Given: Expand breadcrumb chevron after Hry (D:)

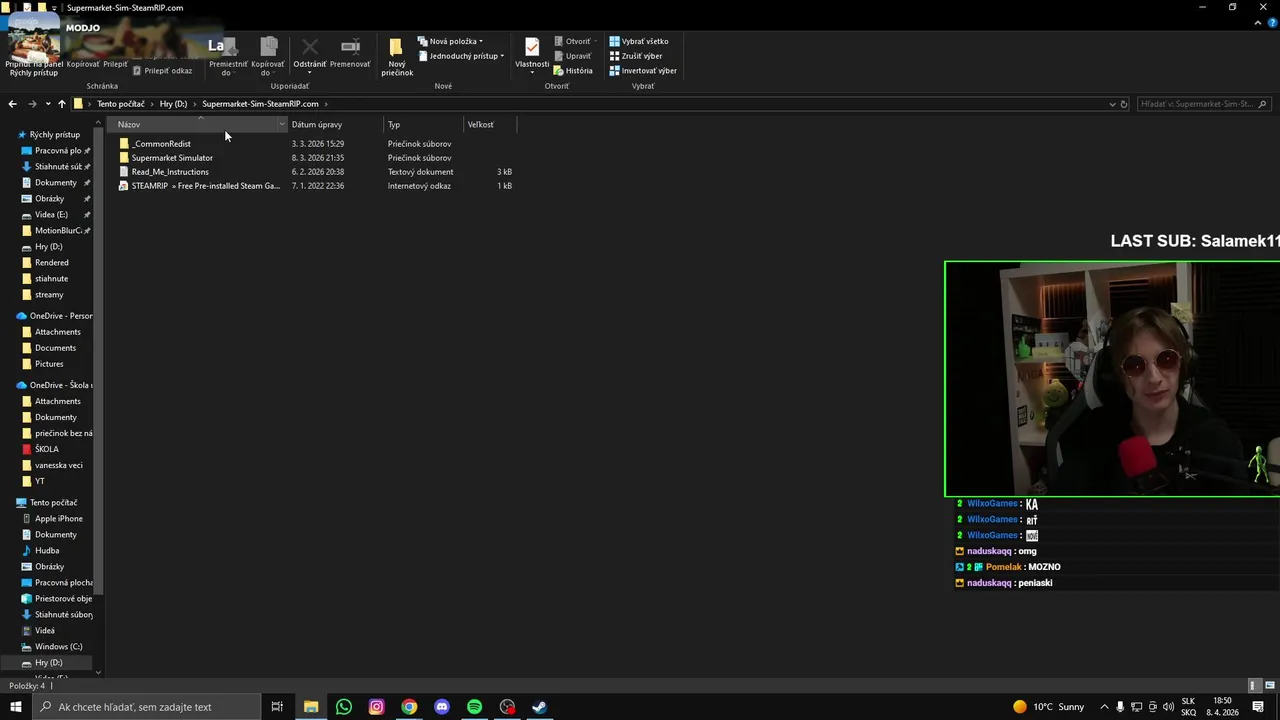Looking at the screenshot, I should [x=195, y=104].
